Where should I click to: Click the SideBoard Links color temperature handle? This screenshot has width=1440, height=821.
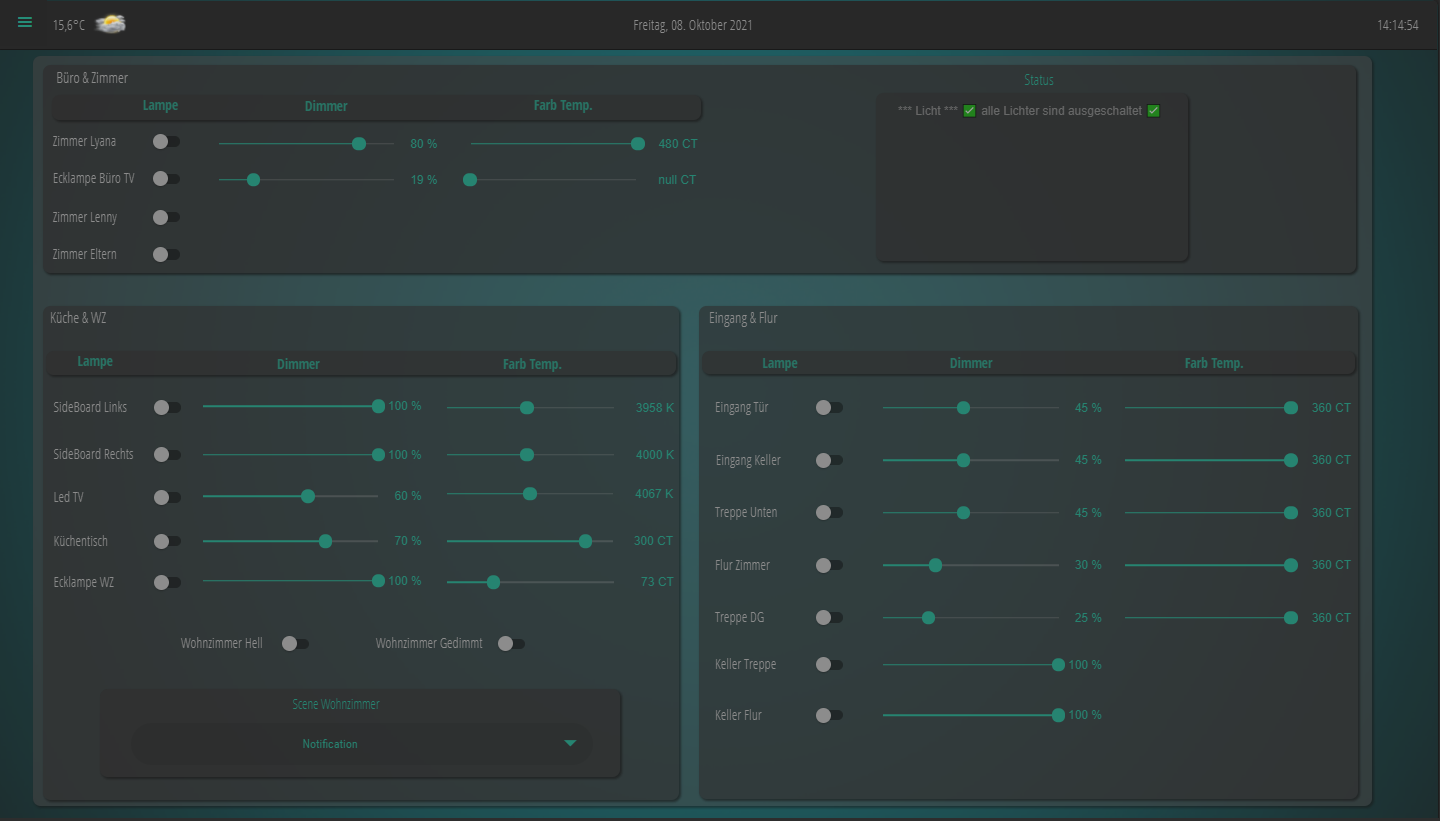point(527,407)
